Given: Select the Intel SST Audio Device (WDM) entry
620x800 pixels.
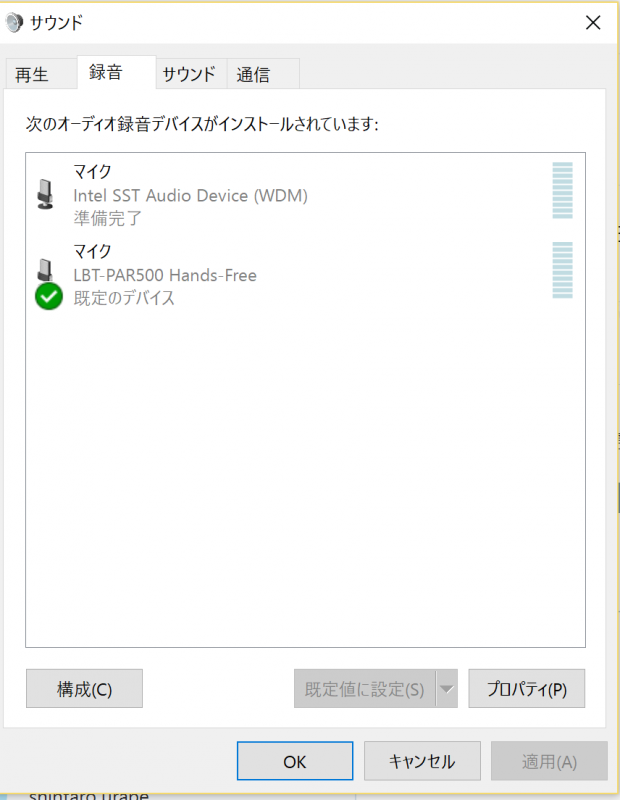Looking at the screenshot, I should pyautogui.click(x=305, y=194).
